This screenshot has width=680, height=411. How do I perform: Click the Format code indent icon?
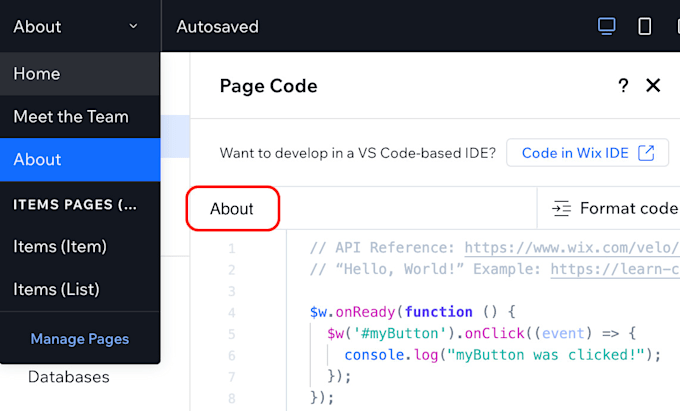pos(562,209)
